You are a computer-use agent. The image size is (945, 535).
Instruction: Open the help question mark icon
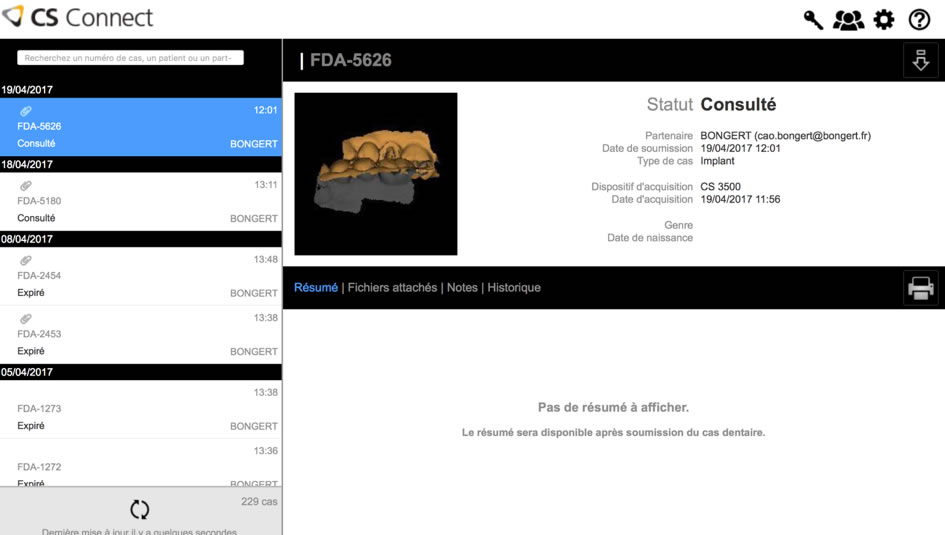[919, 20]
